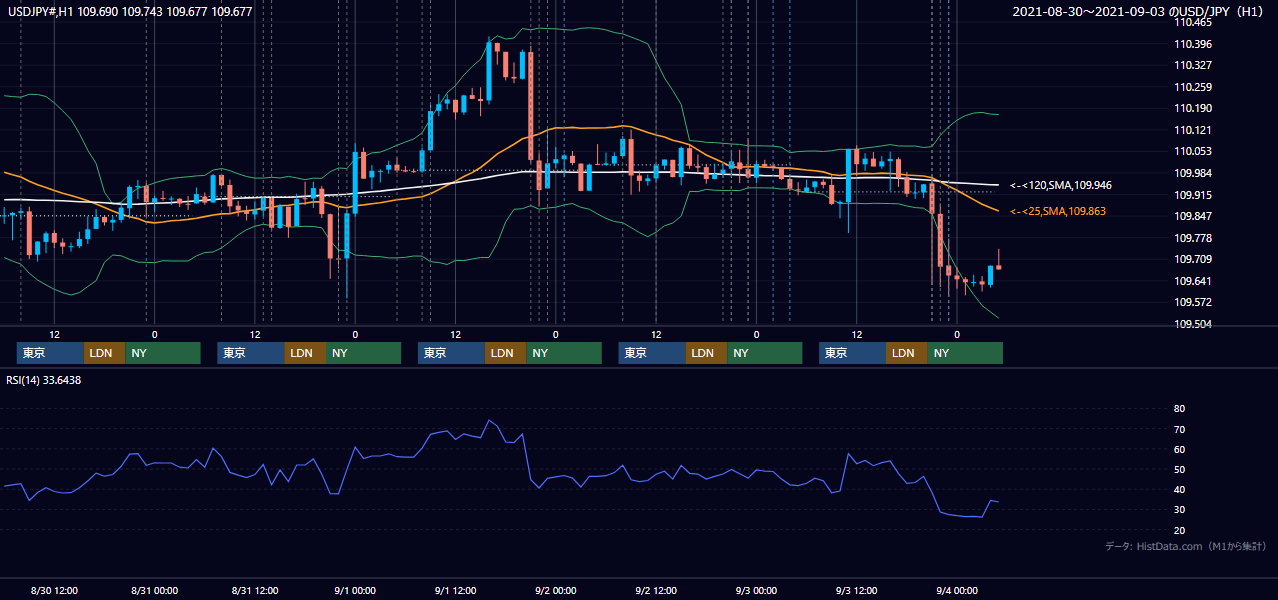This screenshot has width=1278, height=600.
Task: Click price level 110.396 on axis
Action: (1193, 45)
